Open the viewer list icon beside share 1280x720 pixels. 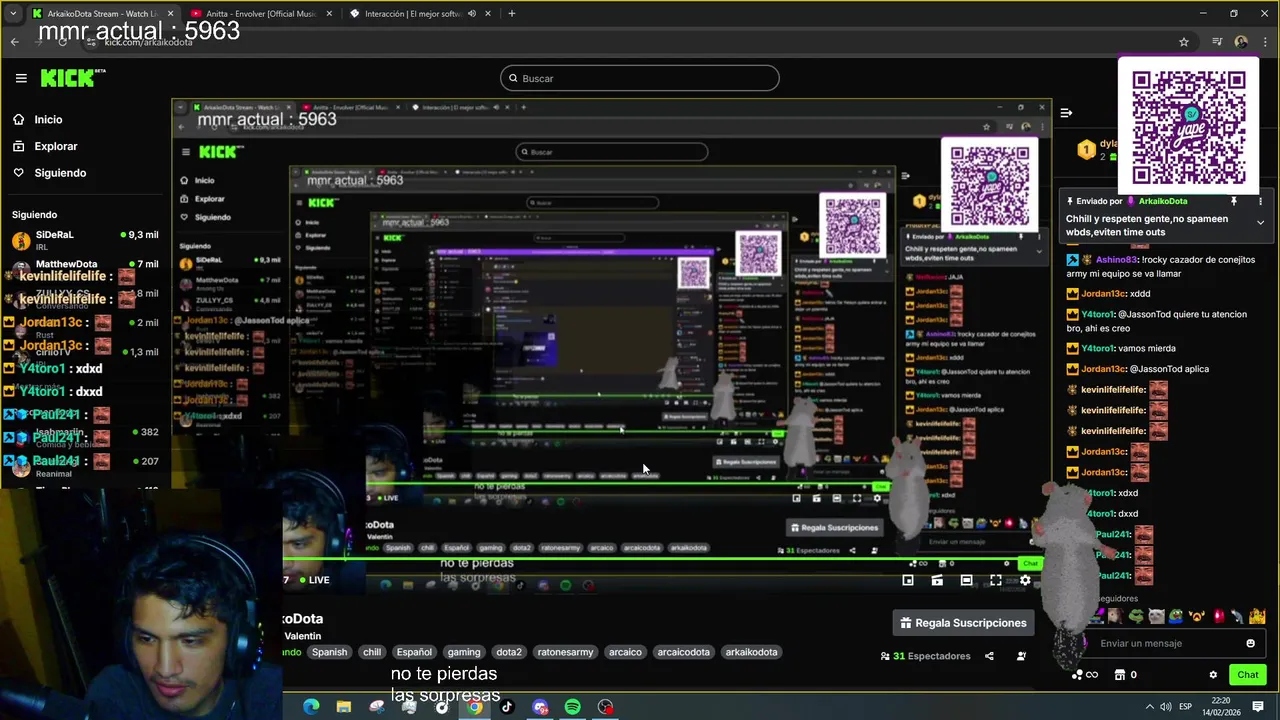1021,656
